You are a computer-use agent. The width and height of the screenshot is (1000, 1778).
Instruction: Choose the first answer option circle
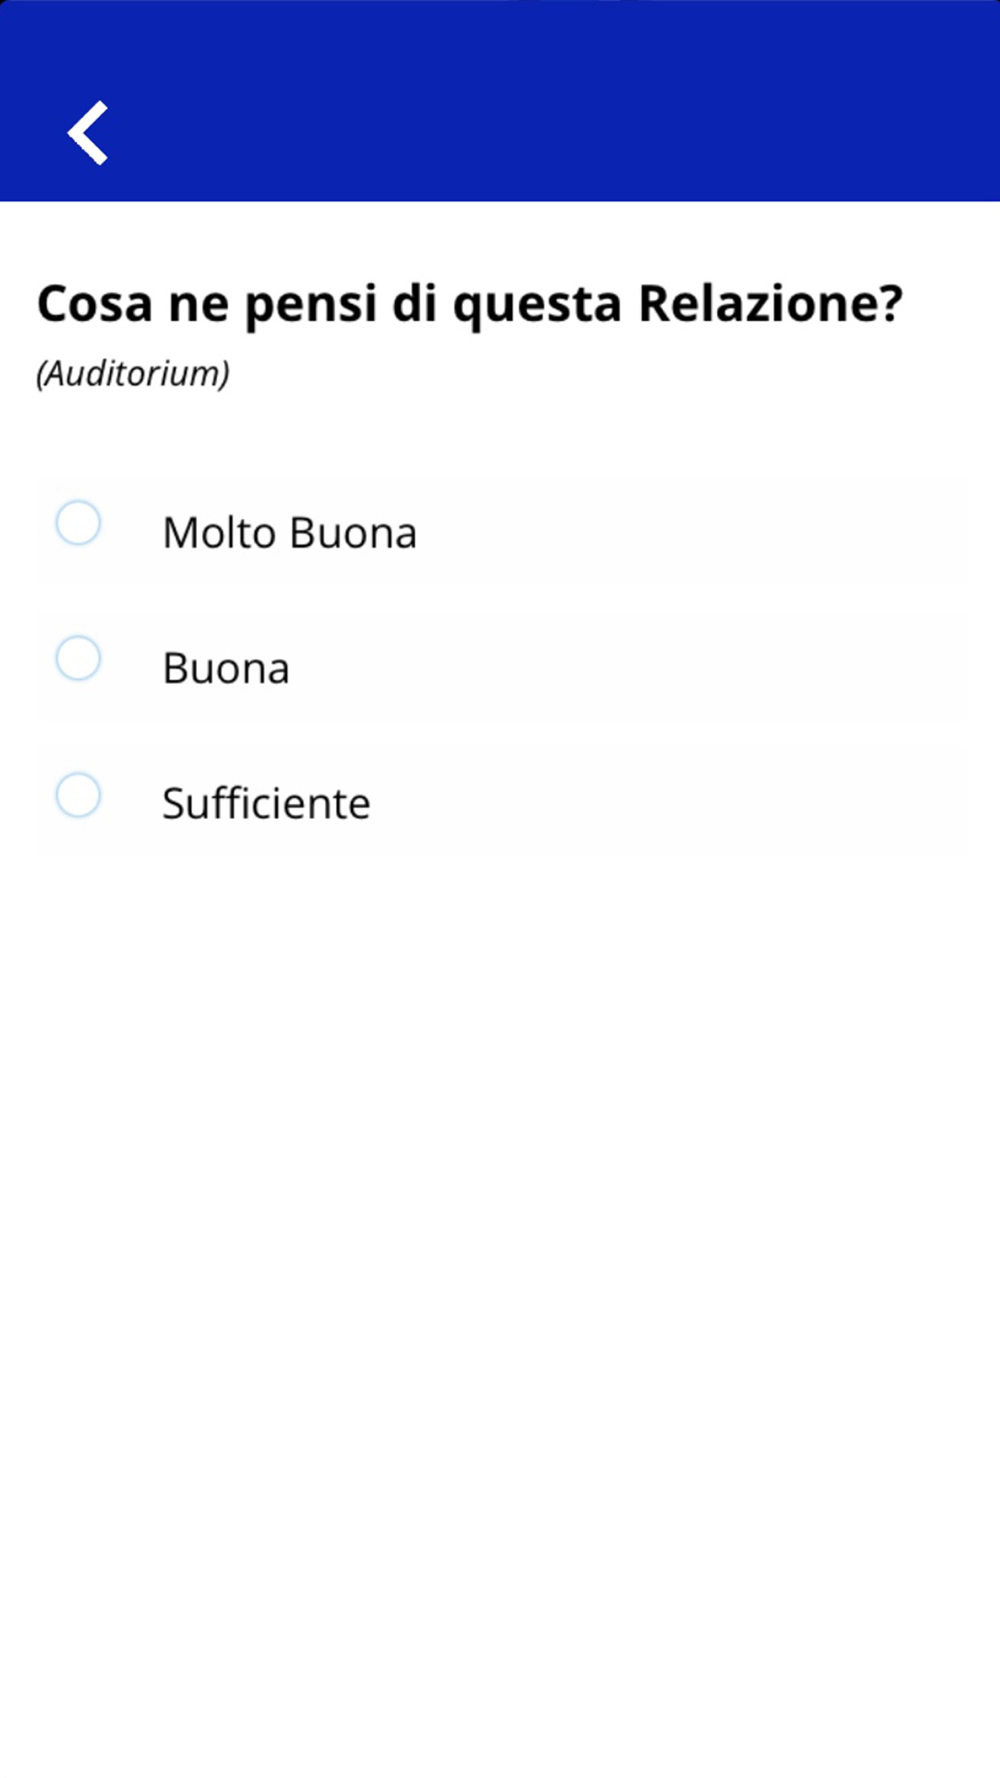(x=78, y=523)
